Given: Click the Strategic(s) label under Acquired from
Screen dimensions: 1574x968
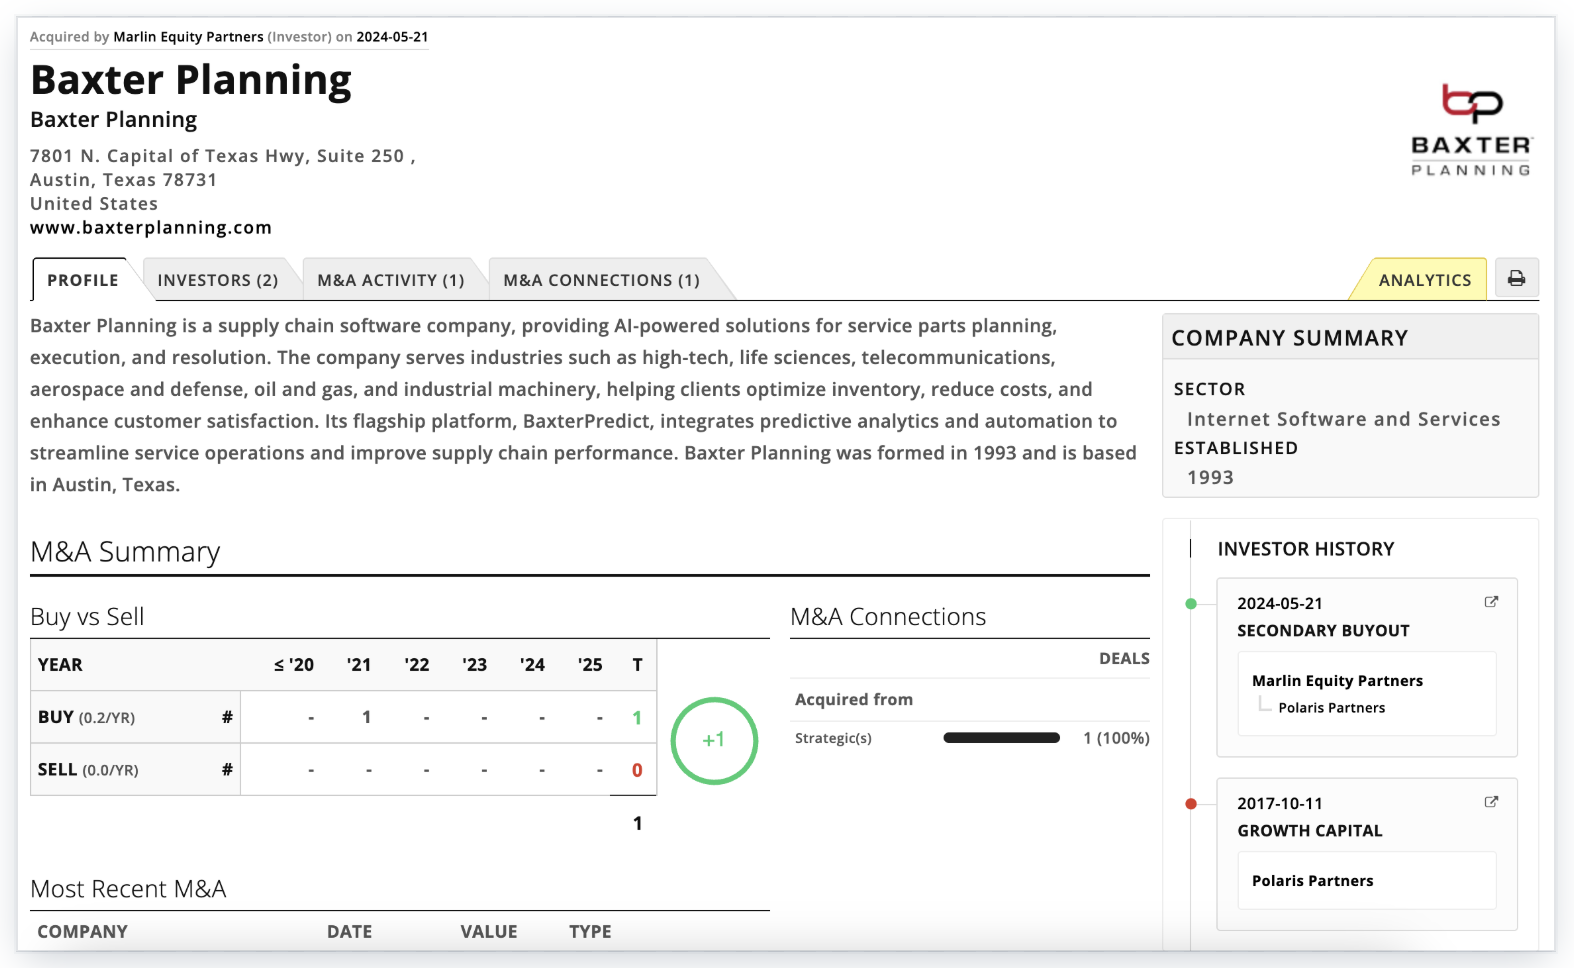Looking at the screenshot, I should (x=833, y=738).
